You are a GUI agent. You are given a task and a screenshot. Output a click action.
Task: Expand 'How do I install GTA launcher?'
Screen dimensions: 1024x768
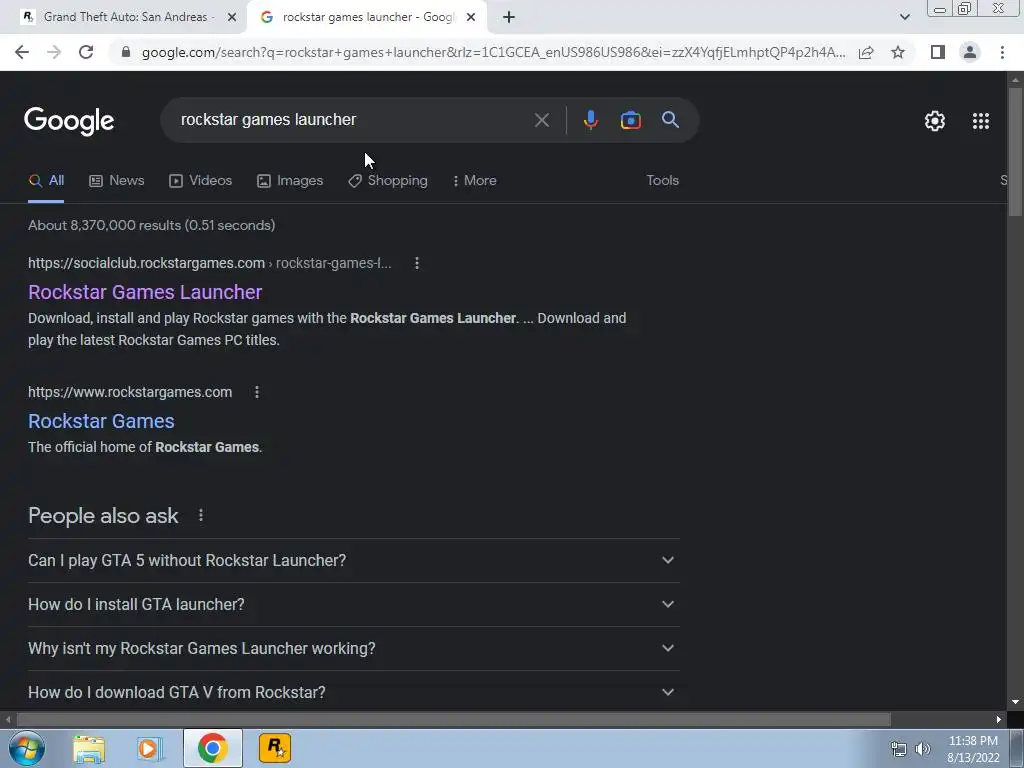[x=353, y=604]
